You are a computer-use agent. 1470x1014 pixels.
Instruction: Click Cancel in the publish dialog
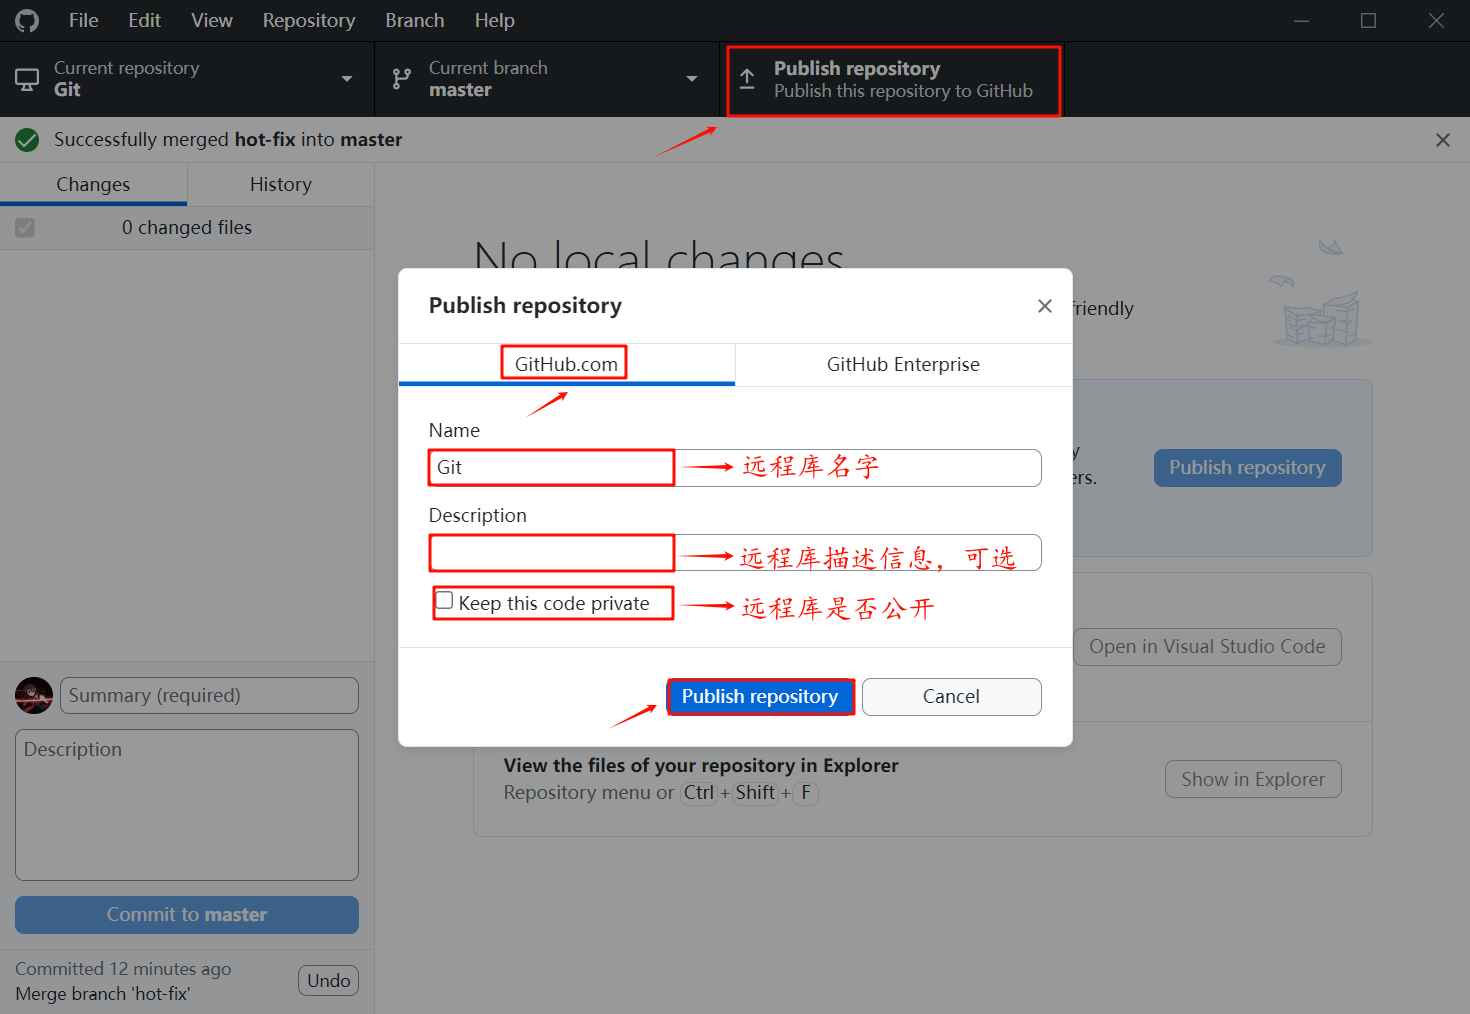[x=951, y=696]
